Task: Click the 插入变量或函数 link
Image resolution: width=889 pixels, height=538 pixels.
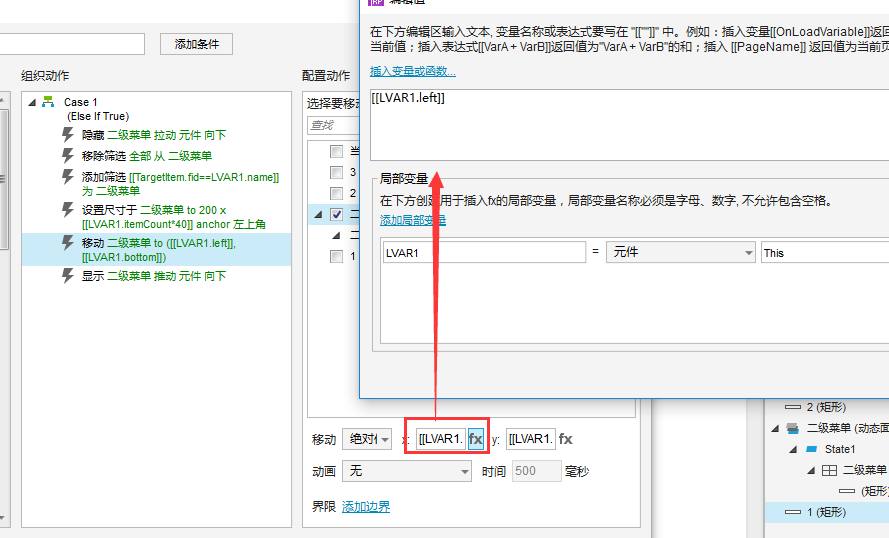Action: (413, 71)
